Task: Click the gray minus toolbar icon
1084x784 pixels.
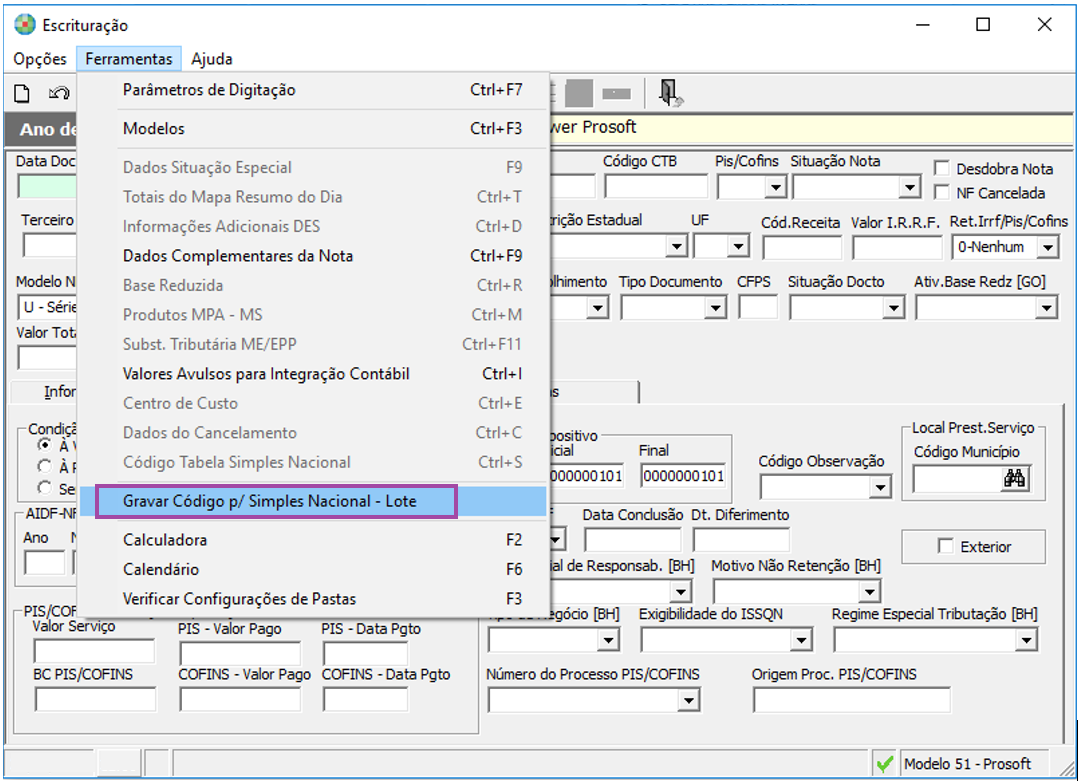Action: click(x=616, y=94)
